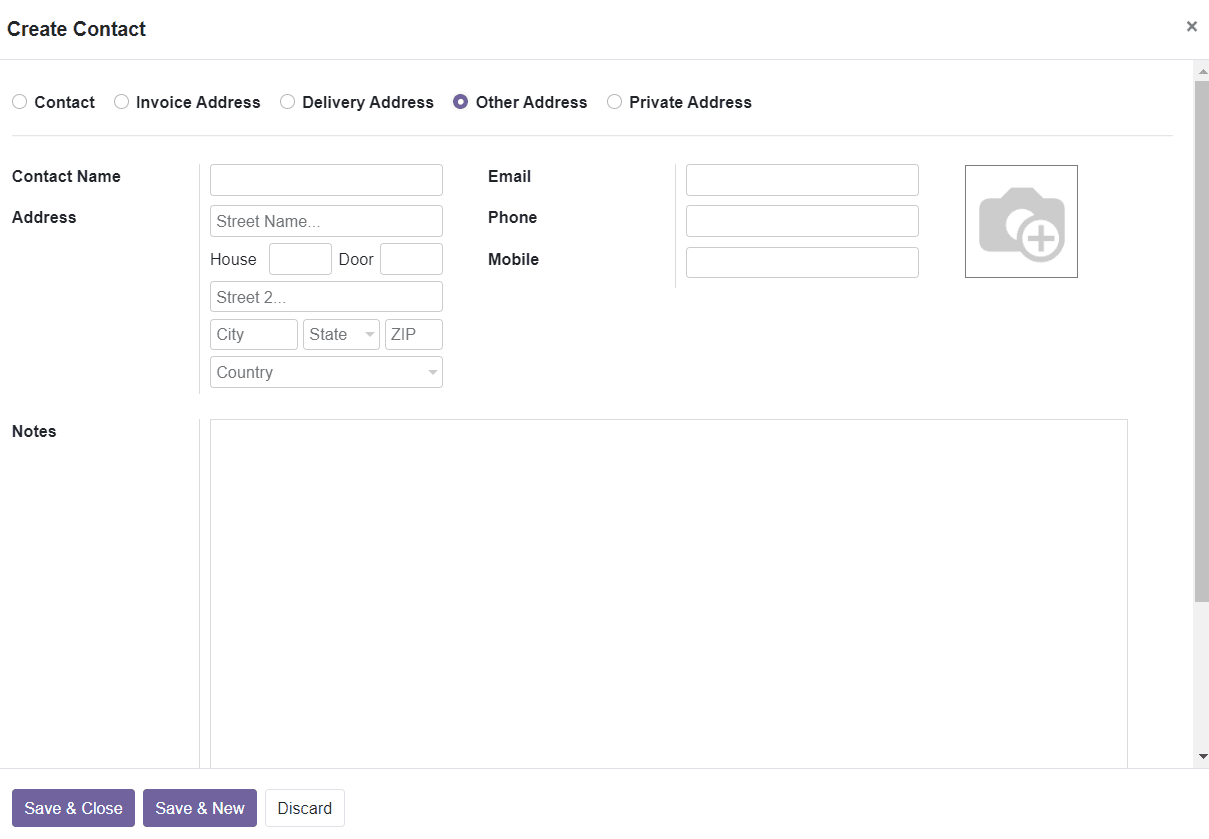Image resolution: width=1209 pixels, height=839 pixels.
Task: Click the Phone input field
Action: click(801, 220)
